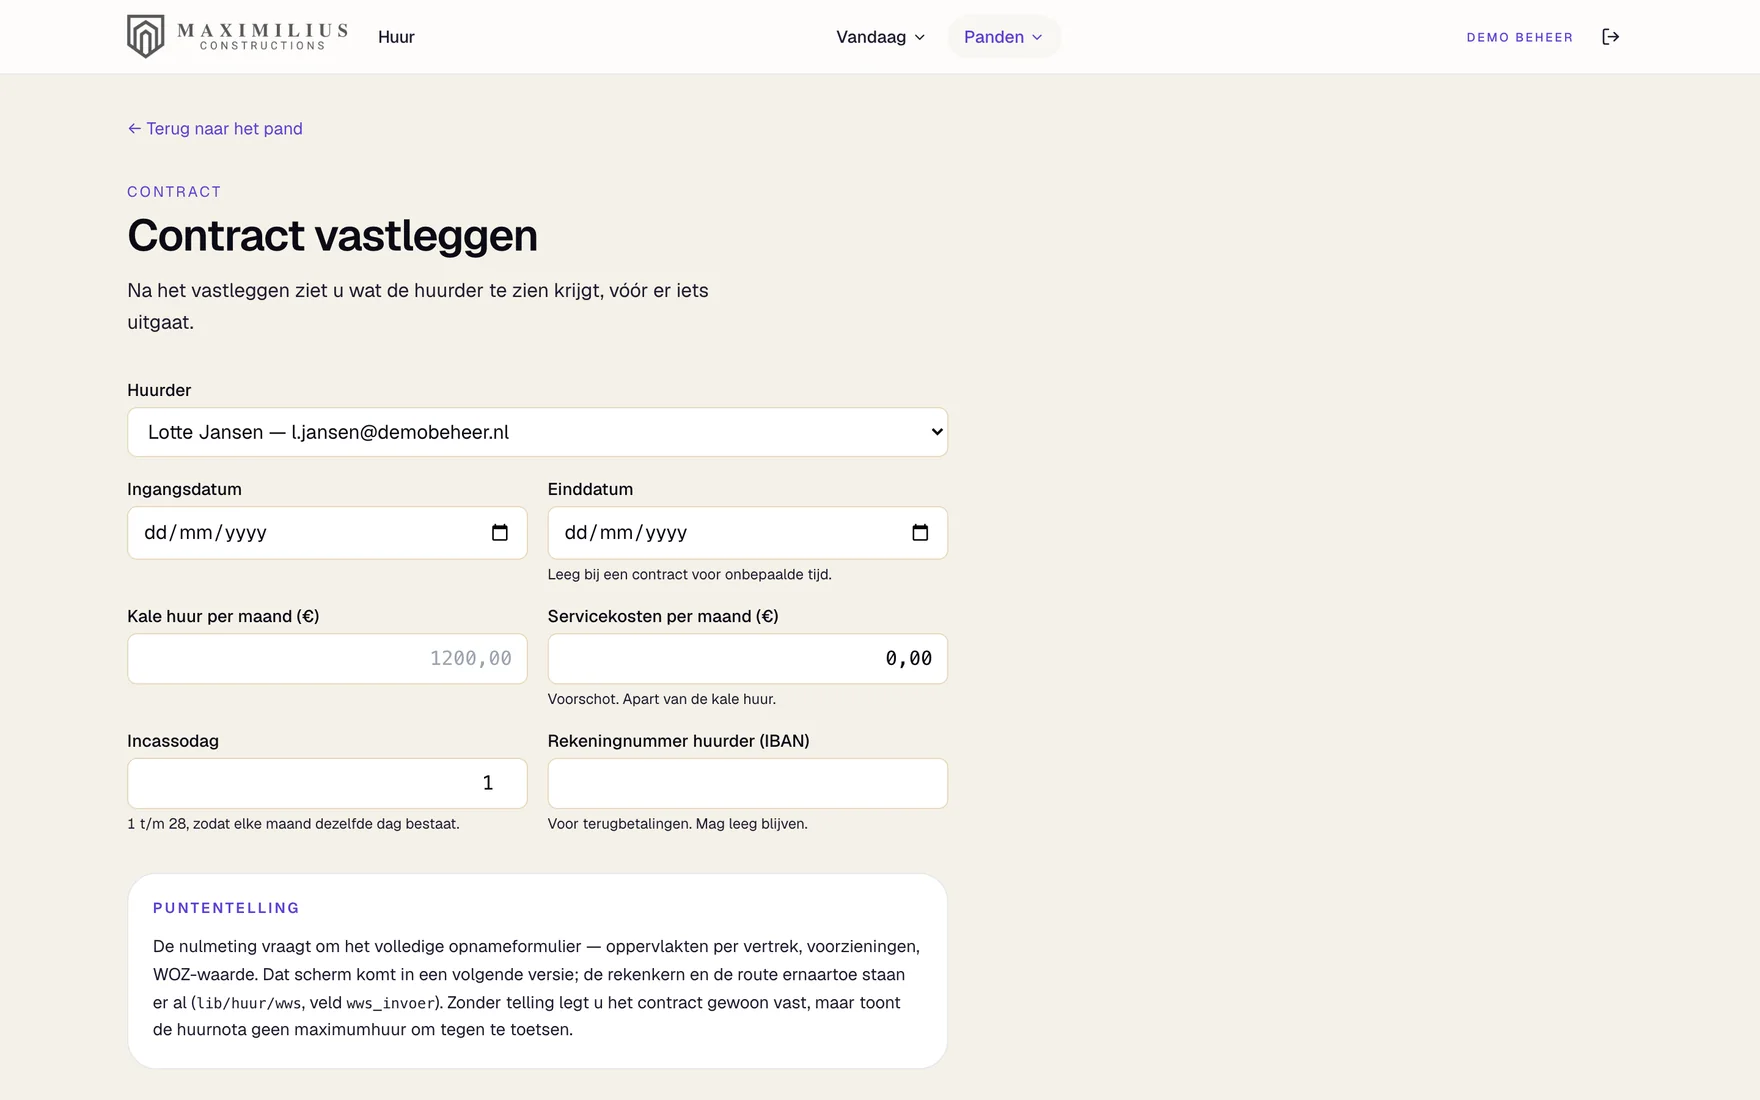1760x1100 pixels.
Task: Click the 'lib/huur/wws' code text
Action: (249, 1003)
